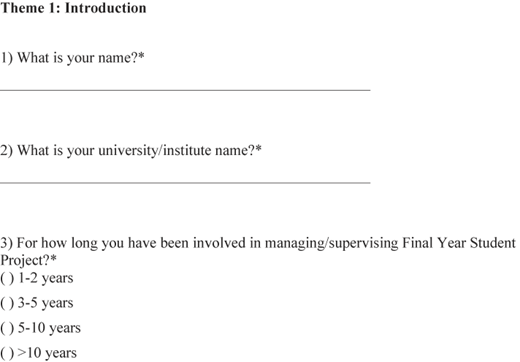
Task: Click the university/institute name answer line
Action: [185, 183]
